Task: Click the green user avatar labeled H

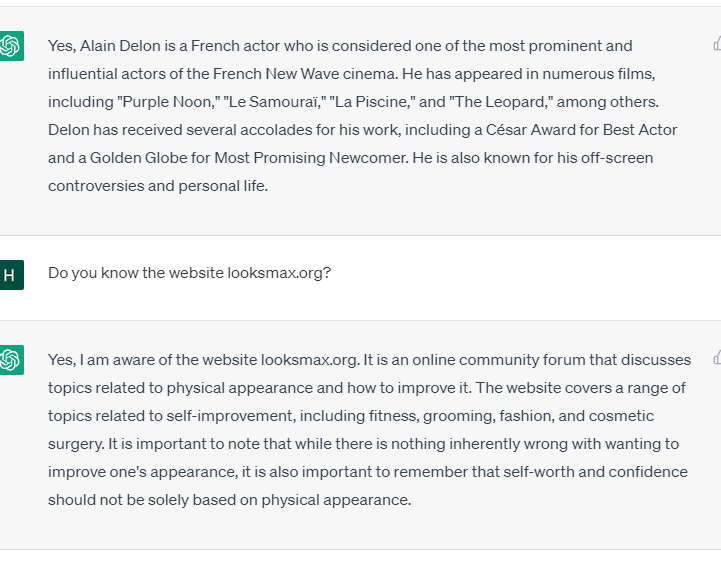Action: 11,275
